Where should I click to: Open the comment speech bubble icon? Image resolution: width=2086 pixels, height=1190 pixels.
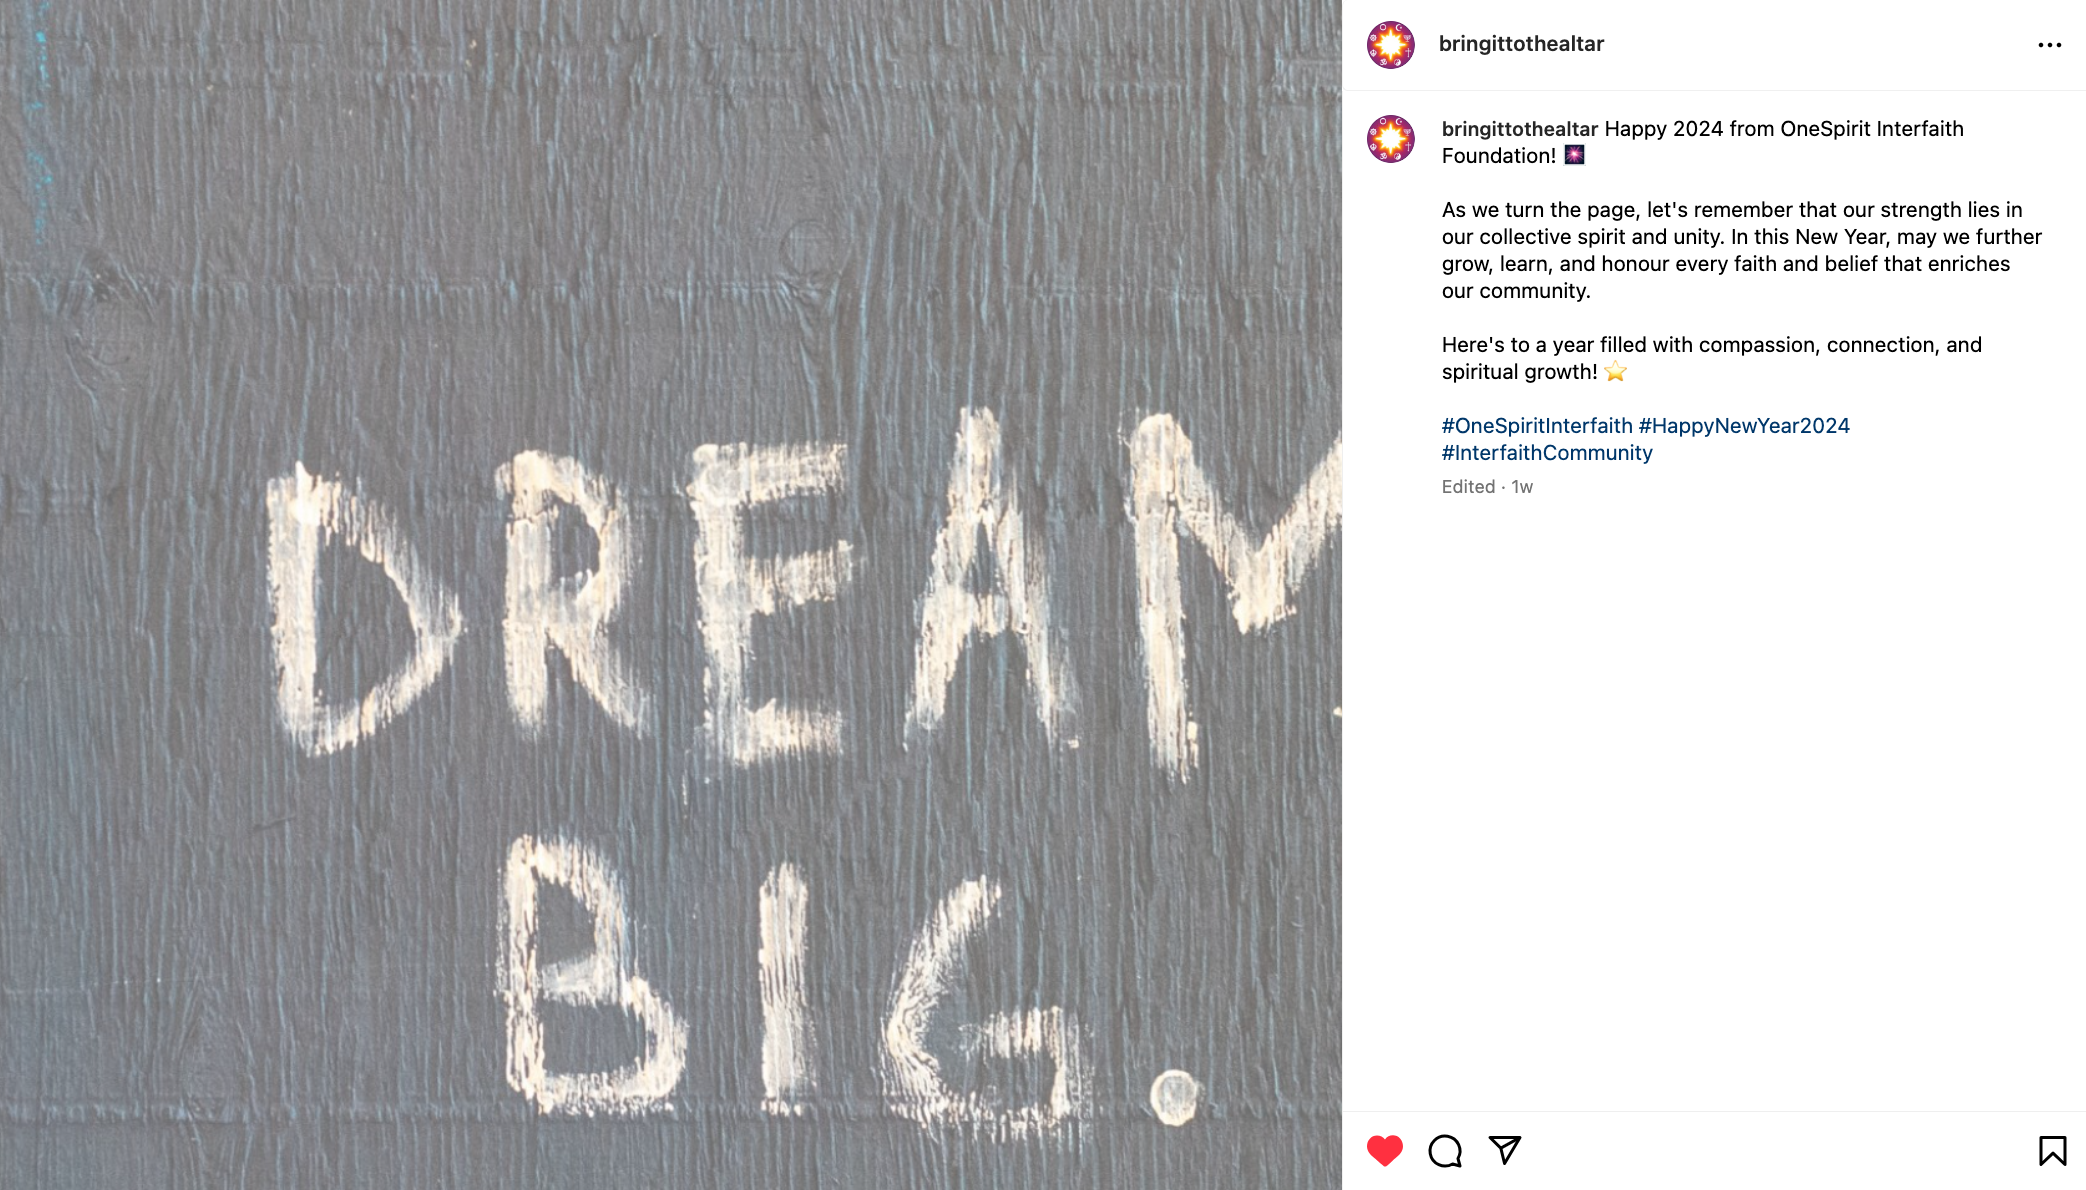(x=1445, y=1151)
